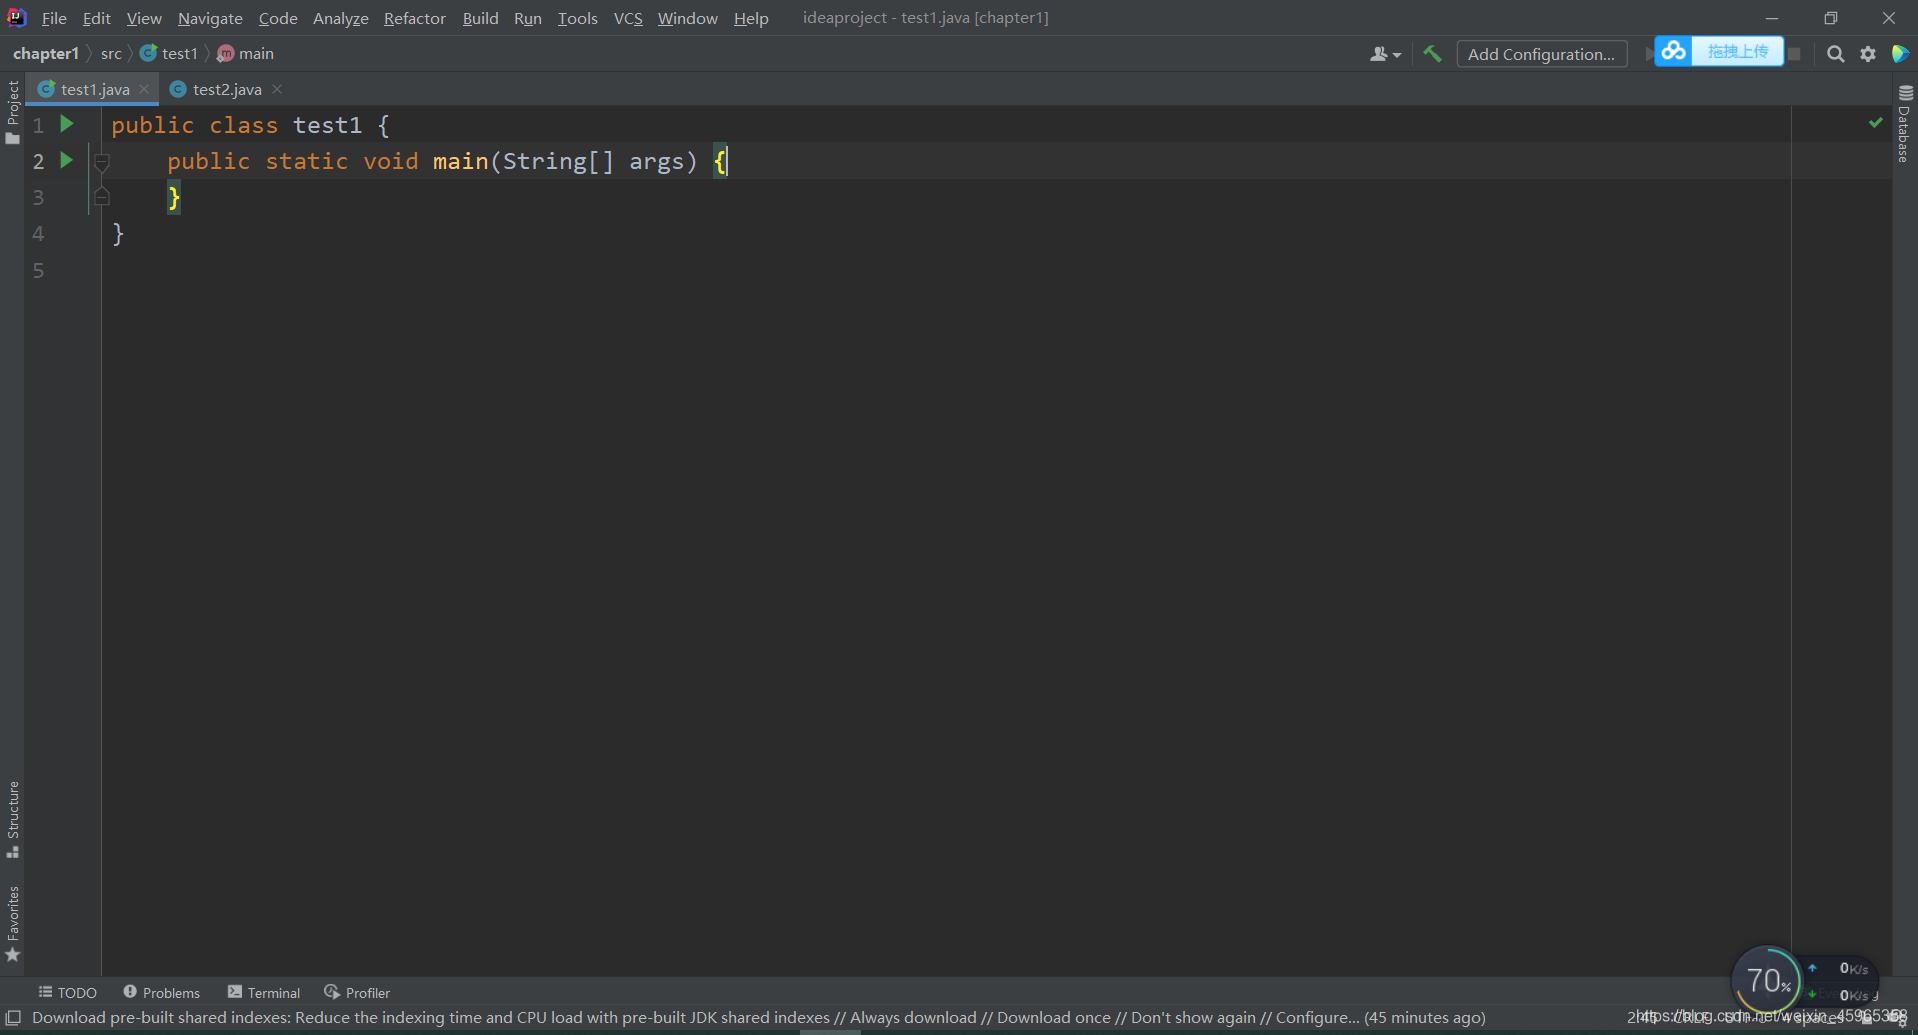Open the Database tool window

click(1904, 124)
